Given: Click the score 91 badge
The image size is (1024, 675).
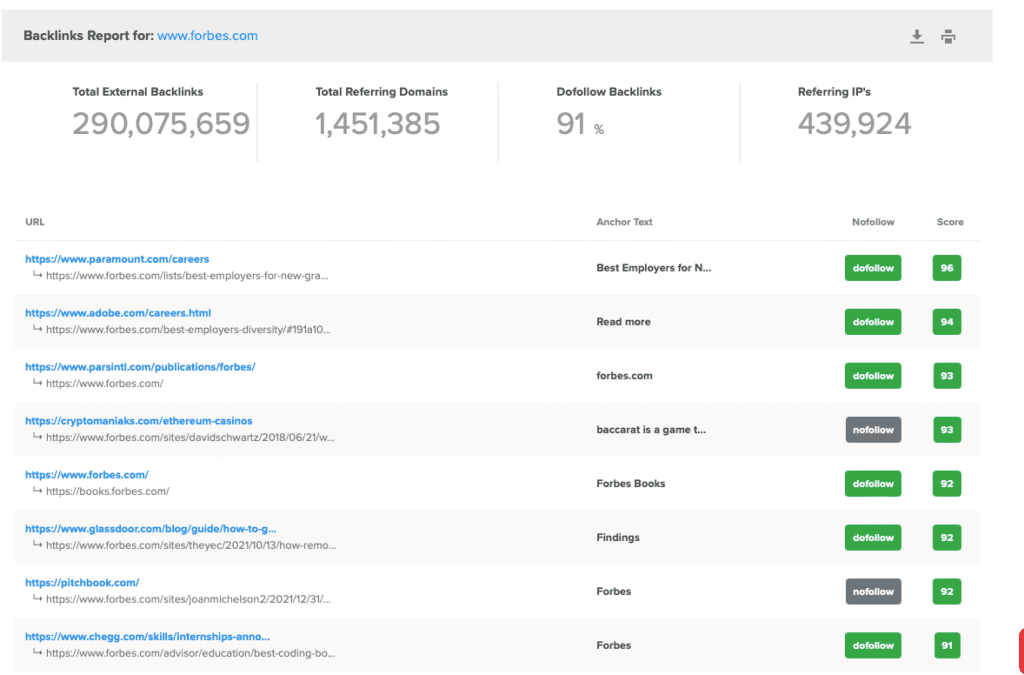Looking at the screenshot, I should (946, 646).
